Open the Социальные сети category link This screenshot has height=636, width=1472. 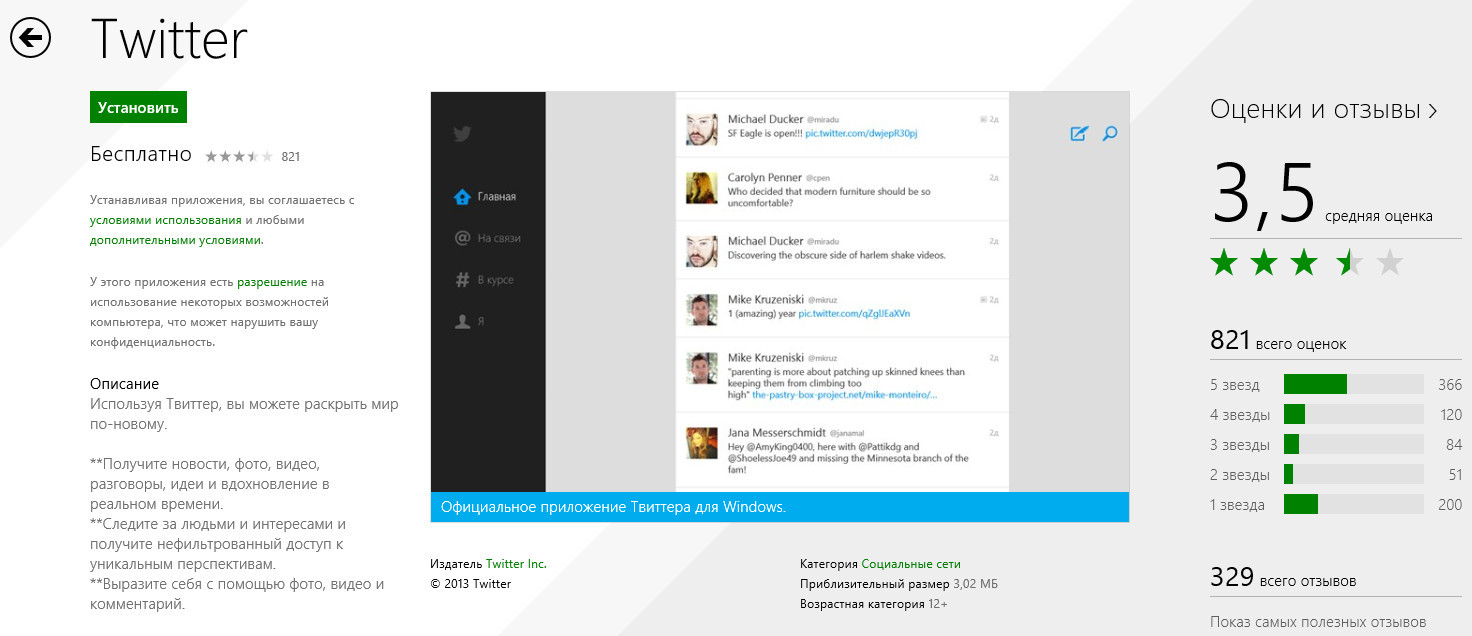click(x=910, y=564)
